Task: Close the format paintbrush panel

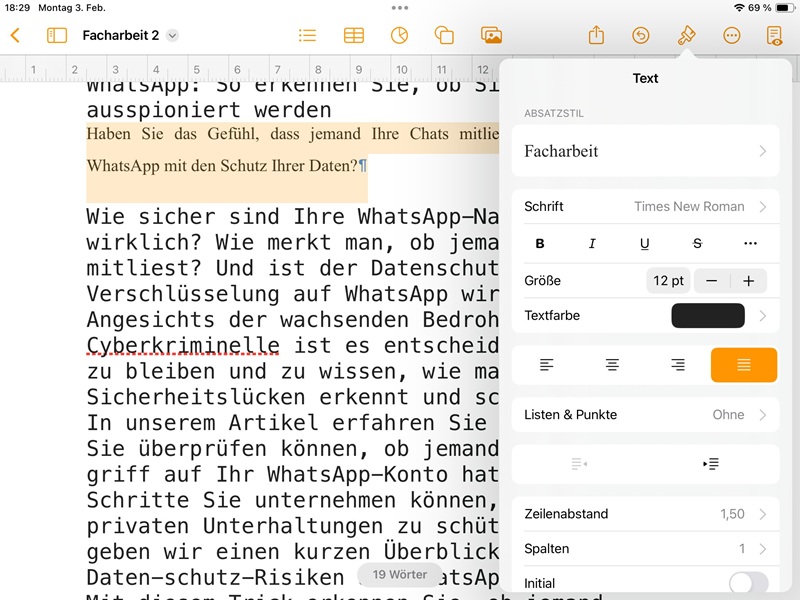Action: coord(686,35)
